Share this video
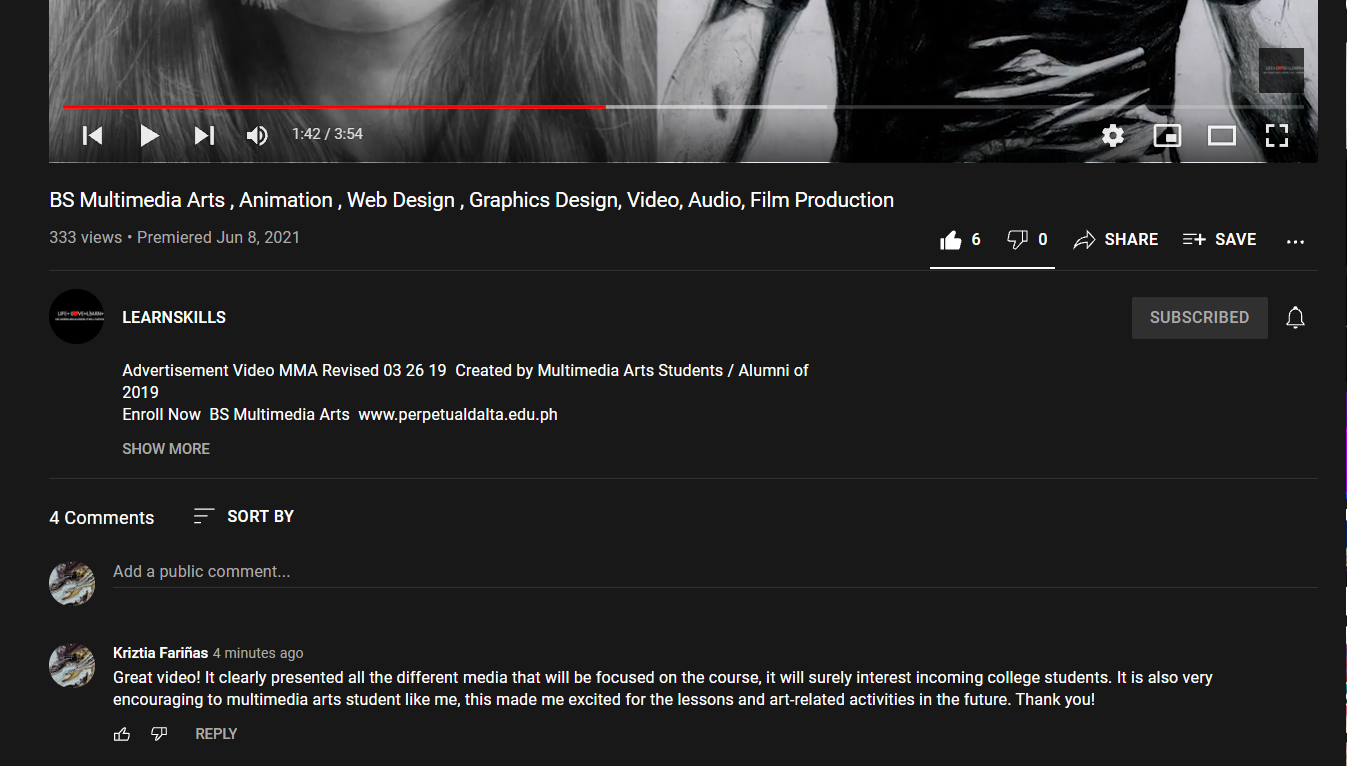 1115,240
